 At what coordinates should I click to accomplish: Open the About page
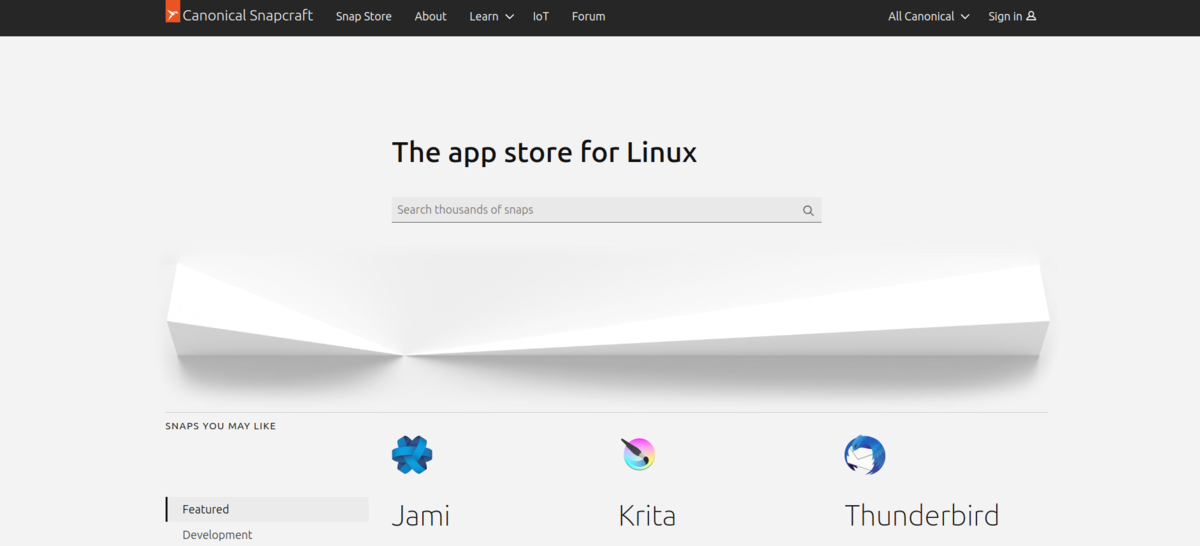(431, 16)
